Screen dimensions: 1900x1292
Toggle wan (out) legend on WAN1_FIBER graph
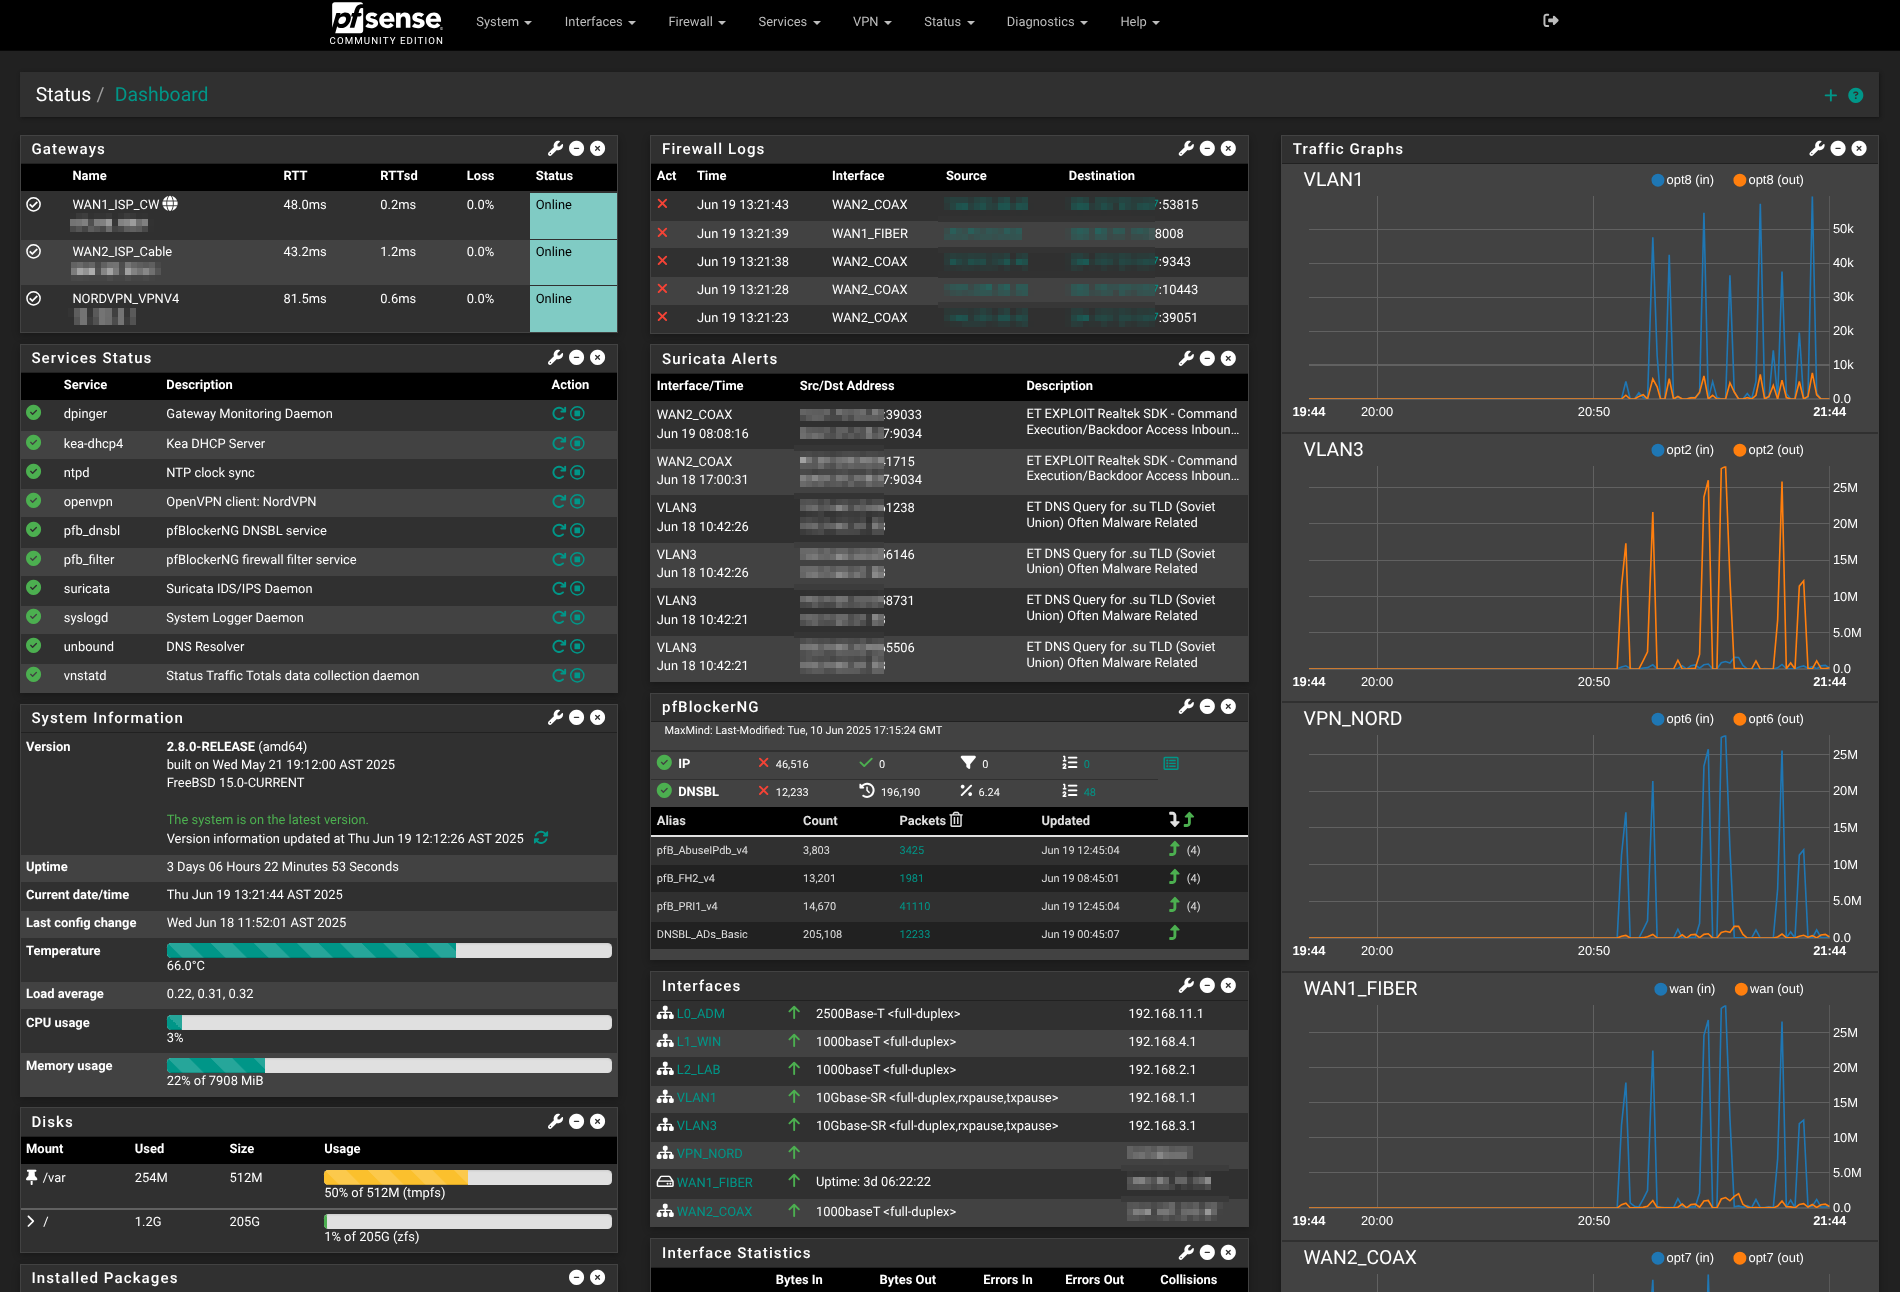1768,989
